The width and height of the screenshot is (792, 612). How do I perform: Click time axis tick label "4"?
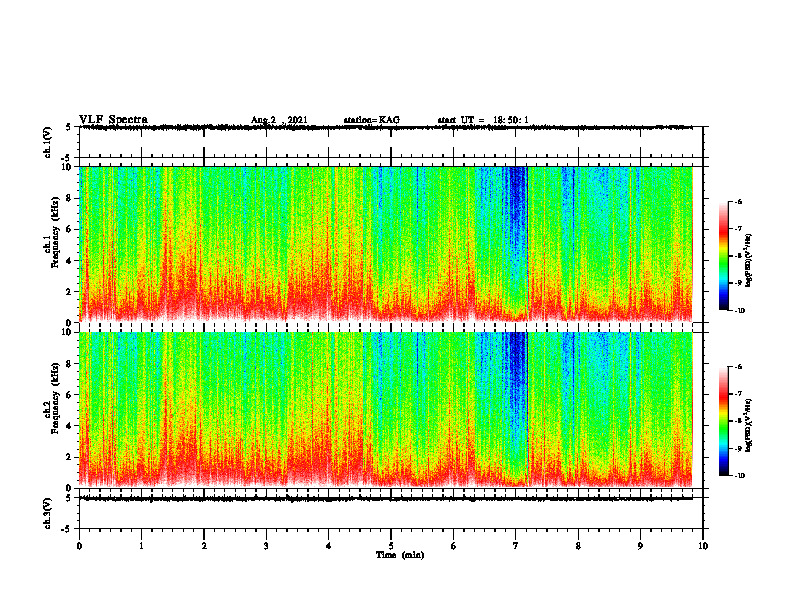point(328,546)
